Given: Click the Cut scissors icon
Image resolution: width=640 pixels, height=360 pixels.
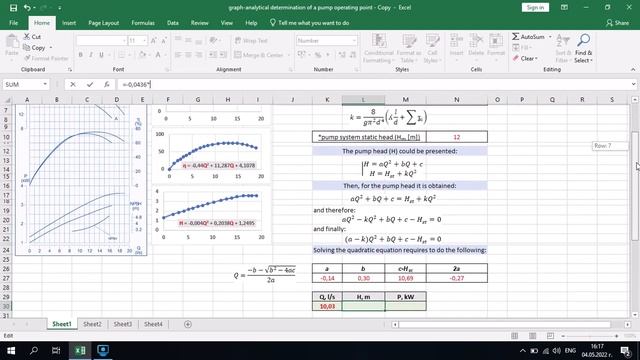Looking at the screenshot, I should point(27,36).
